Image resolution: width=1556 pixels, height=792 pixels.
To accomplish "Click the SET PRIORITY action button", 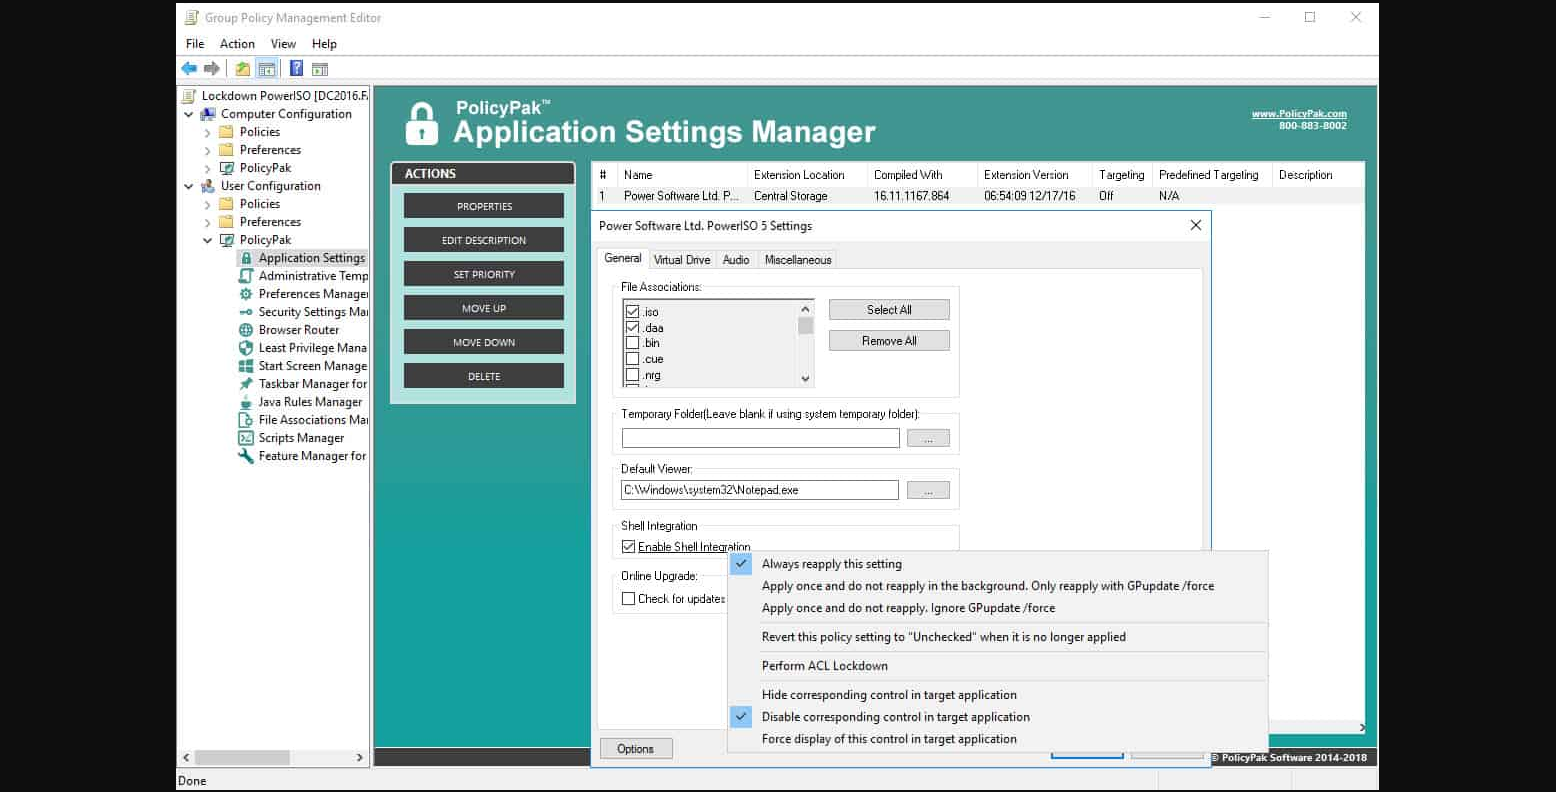I will point(484,274).
